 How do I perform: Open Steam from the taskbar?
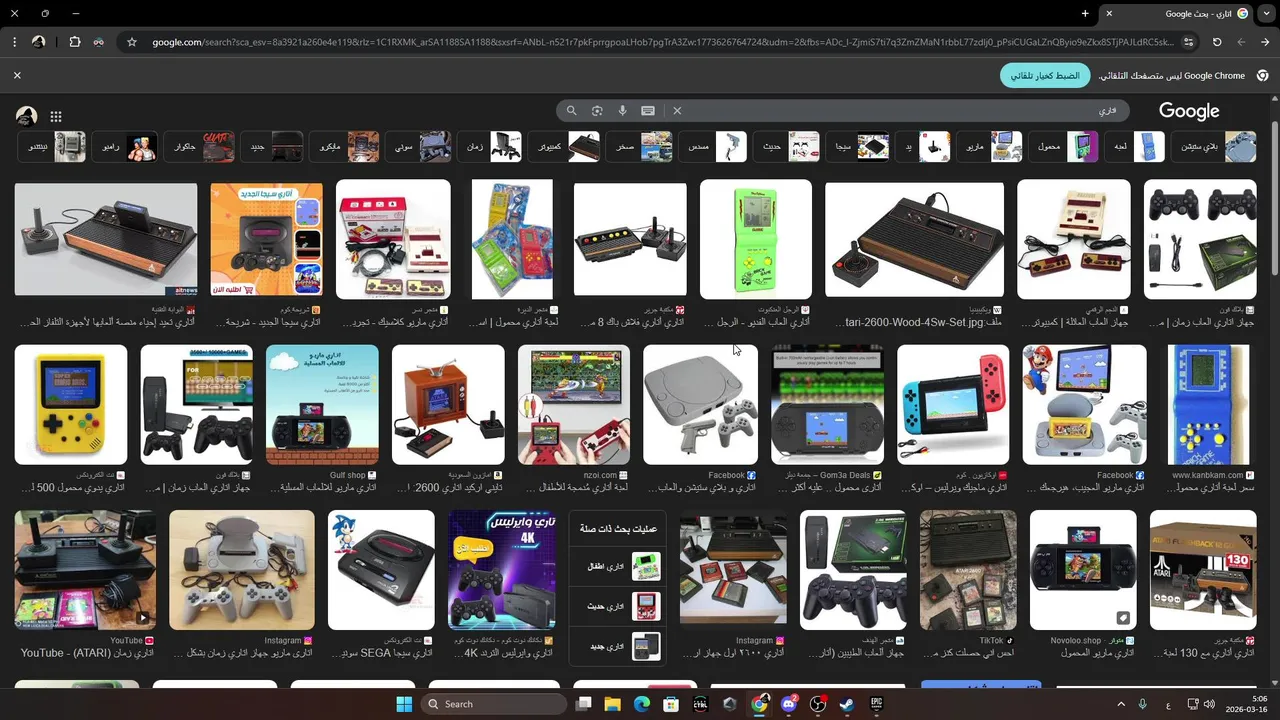pos(847,704)
